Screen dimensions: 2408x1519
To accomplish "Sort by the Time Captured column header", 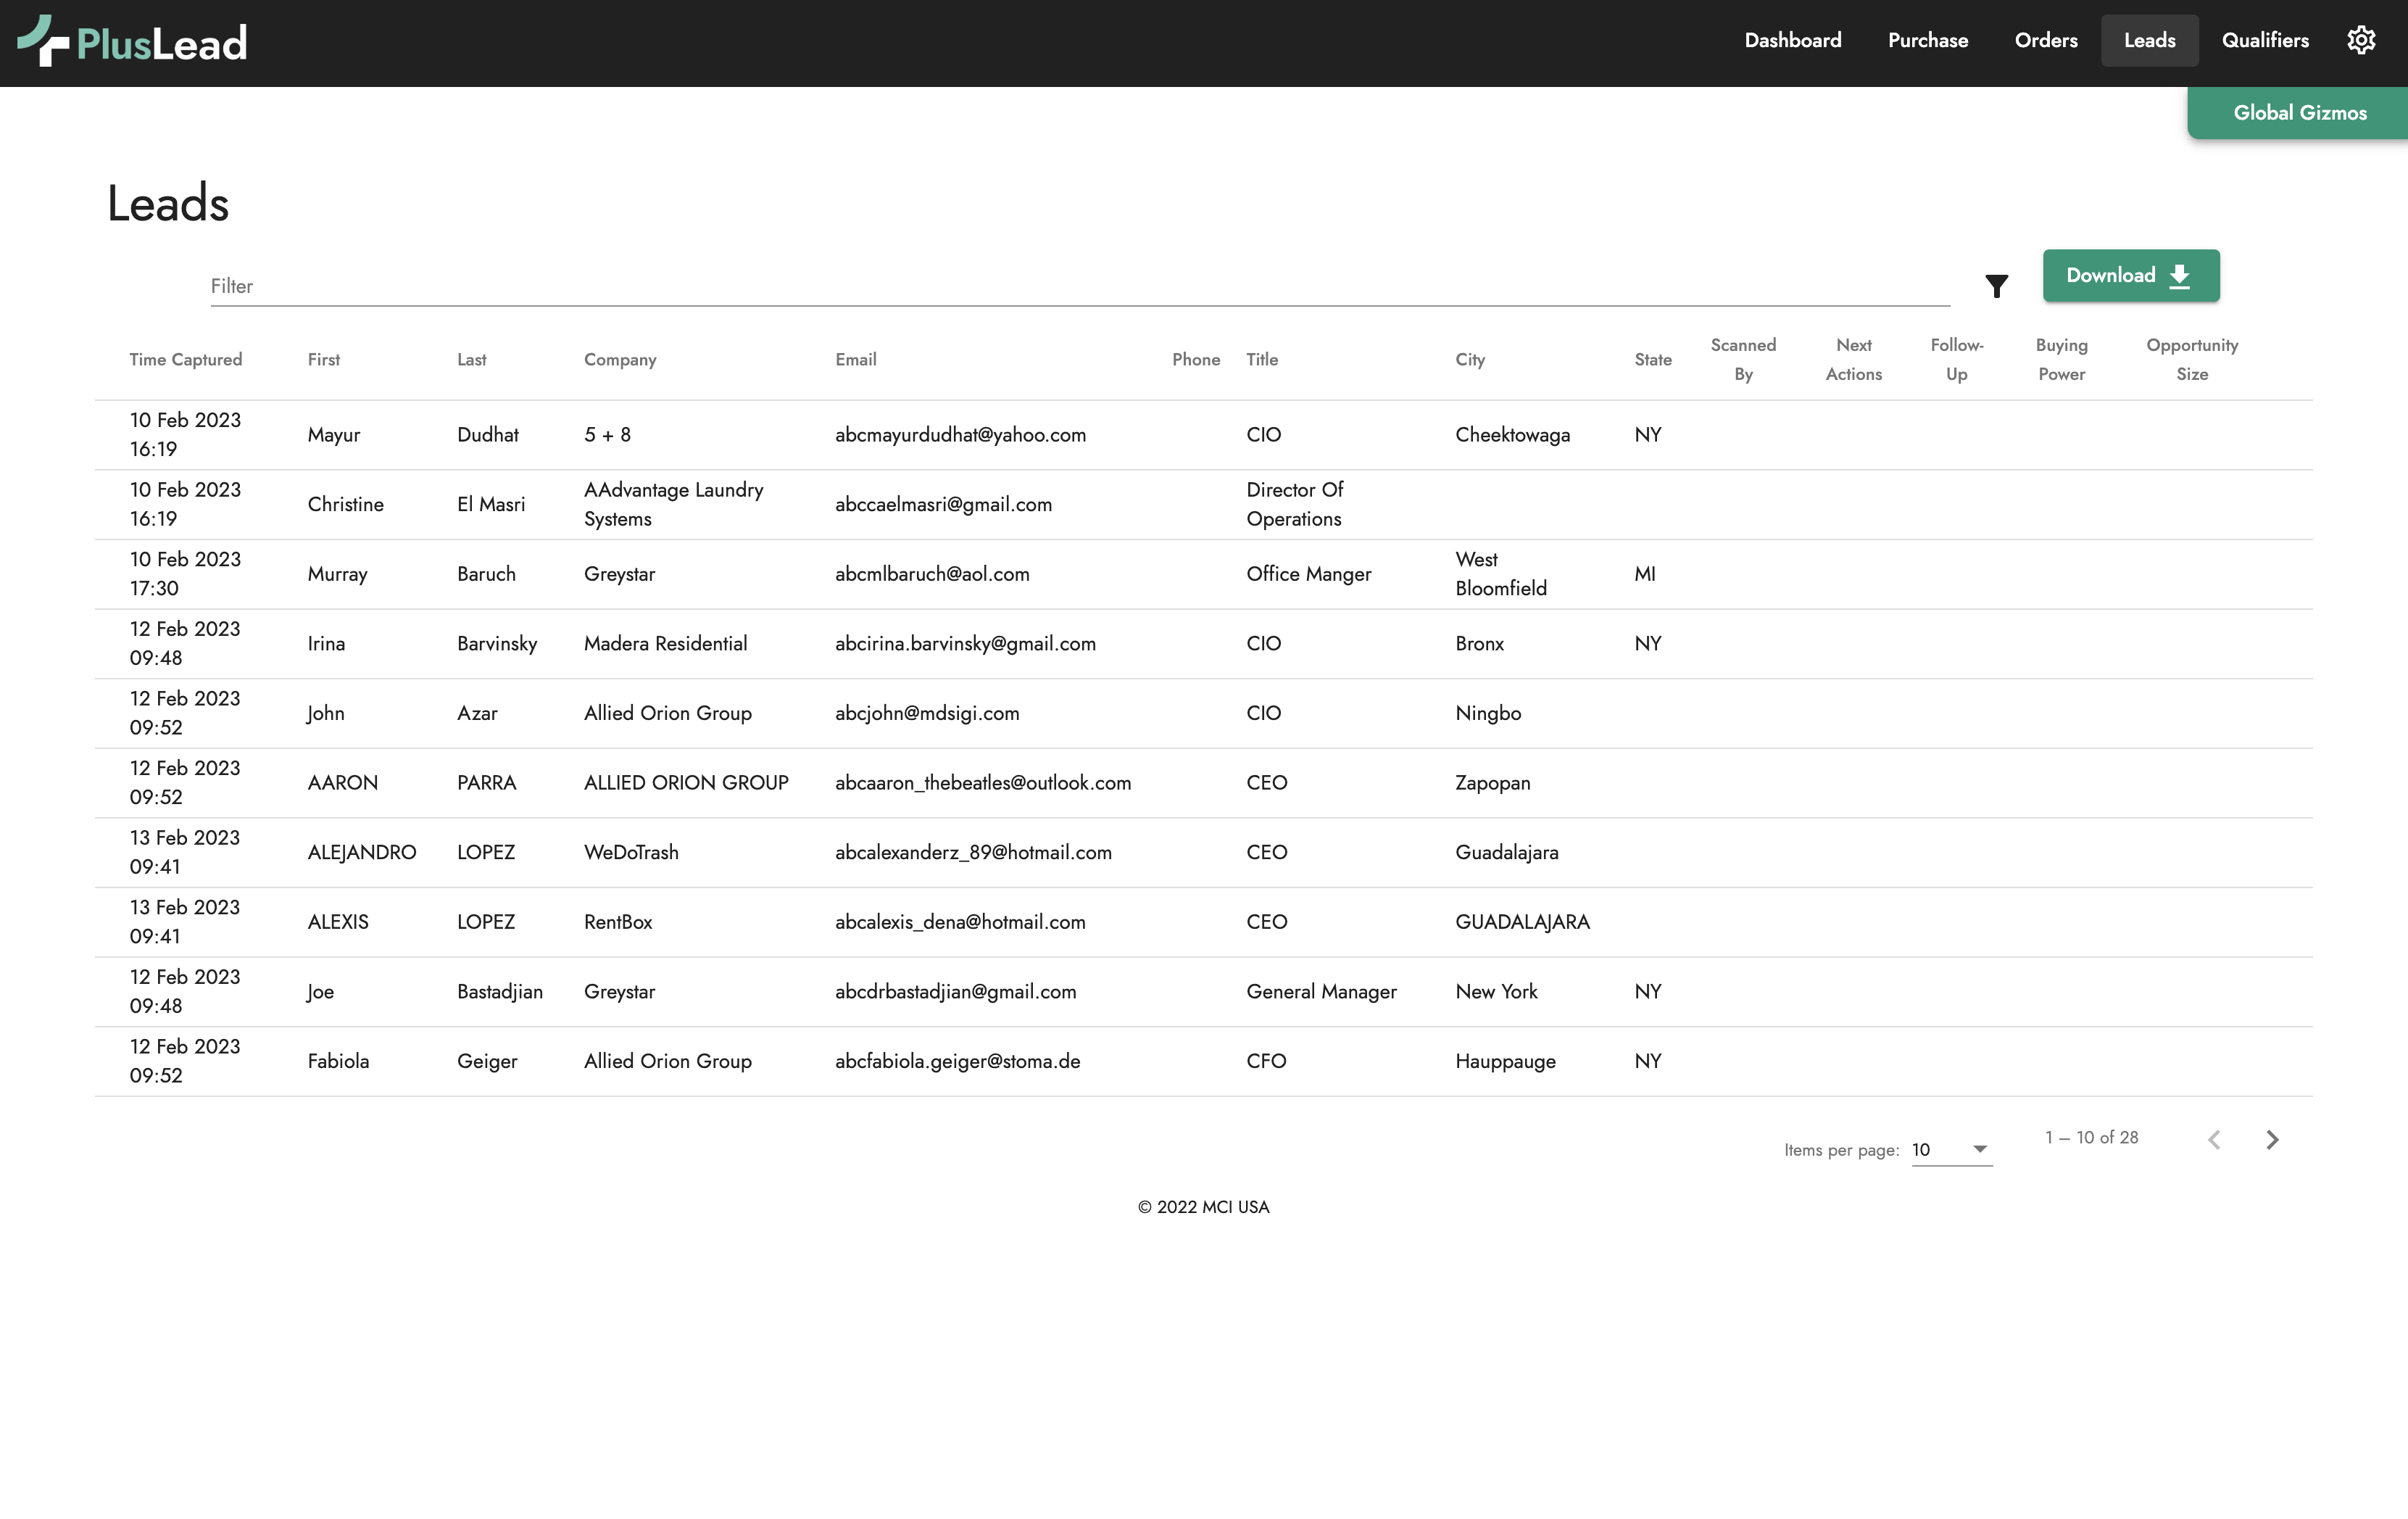I will pyautogui.click(x=185, y=359).
